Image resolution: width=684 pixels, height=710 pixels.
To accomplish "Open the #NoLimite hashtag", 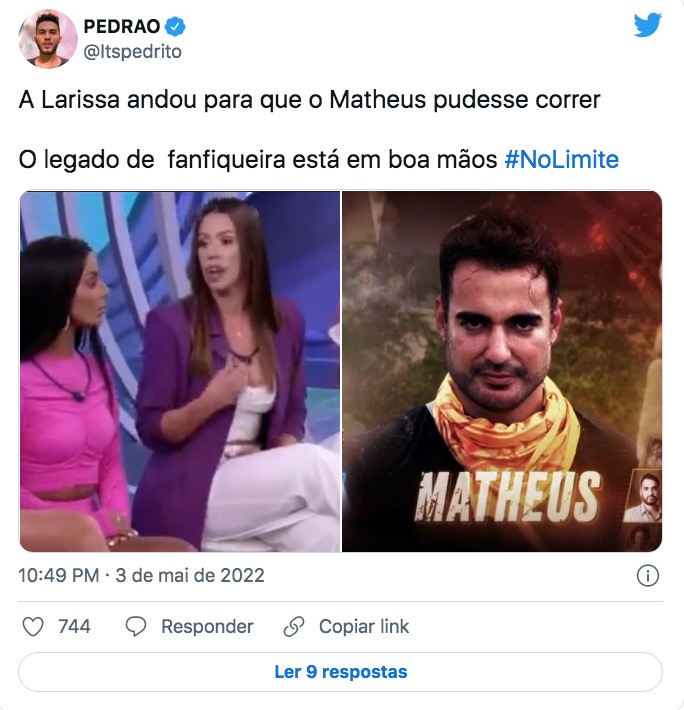I will click(561, 159).
